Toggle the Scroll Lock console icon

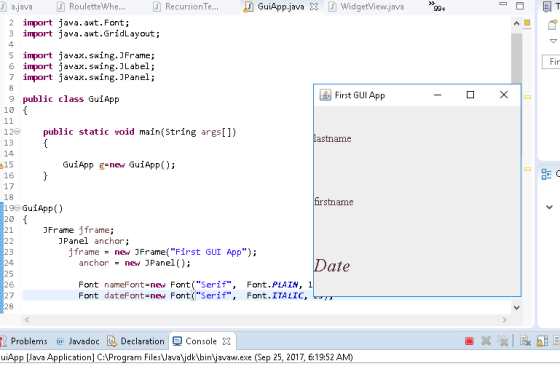click(x=542, y=341)
